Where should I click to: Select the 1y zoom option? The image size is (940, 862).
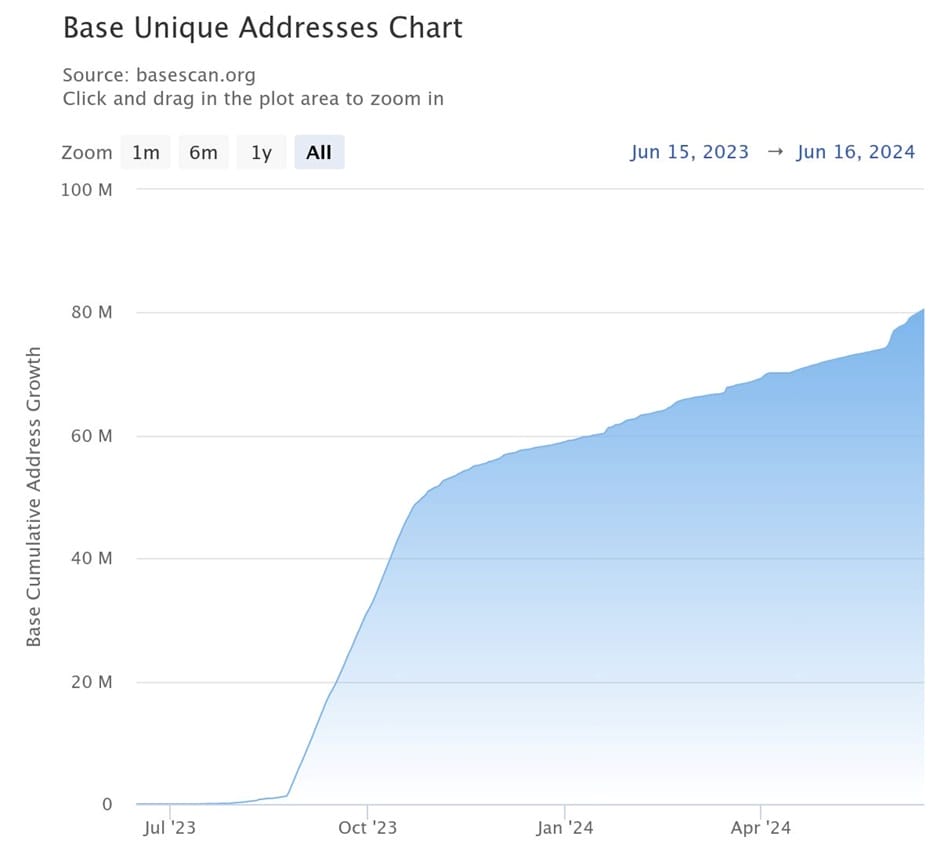point(260,152)
